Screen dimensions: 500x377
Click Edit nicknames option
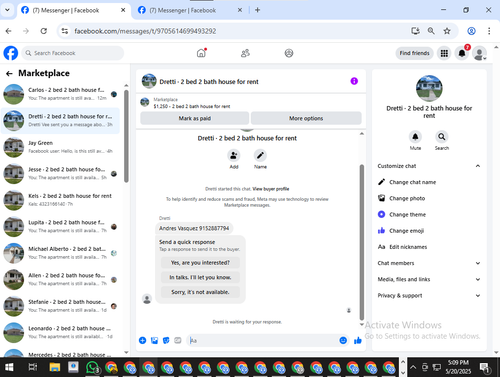click(408, 247)
